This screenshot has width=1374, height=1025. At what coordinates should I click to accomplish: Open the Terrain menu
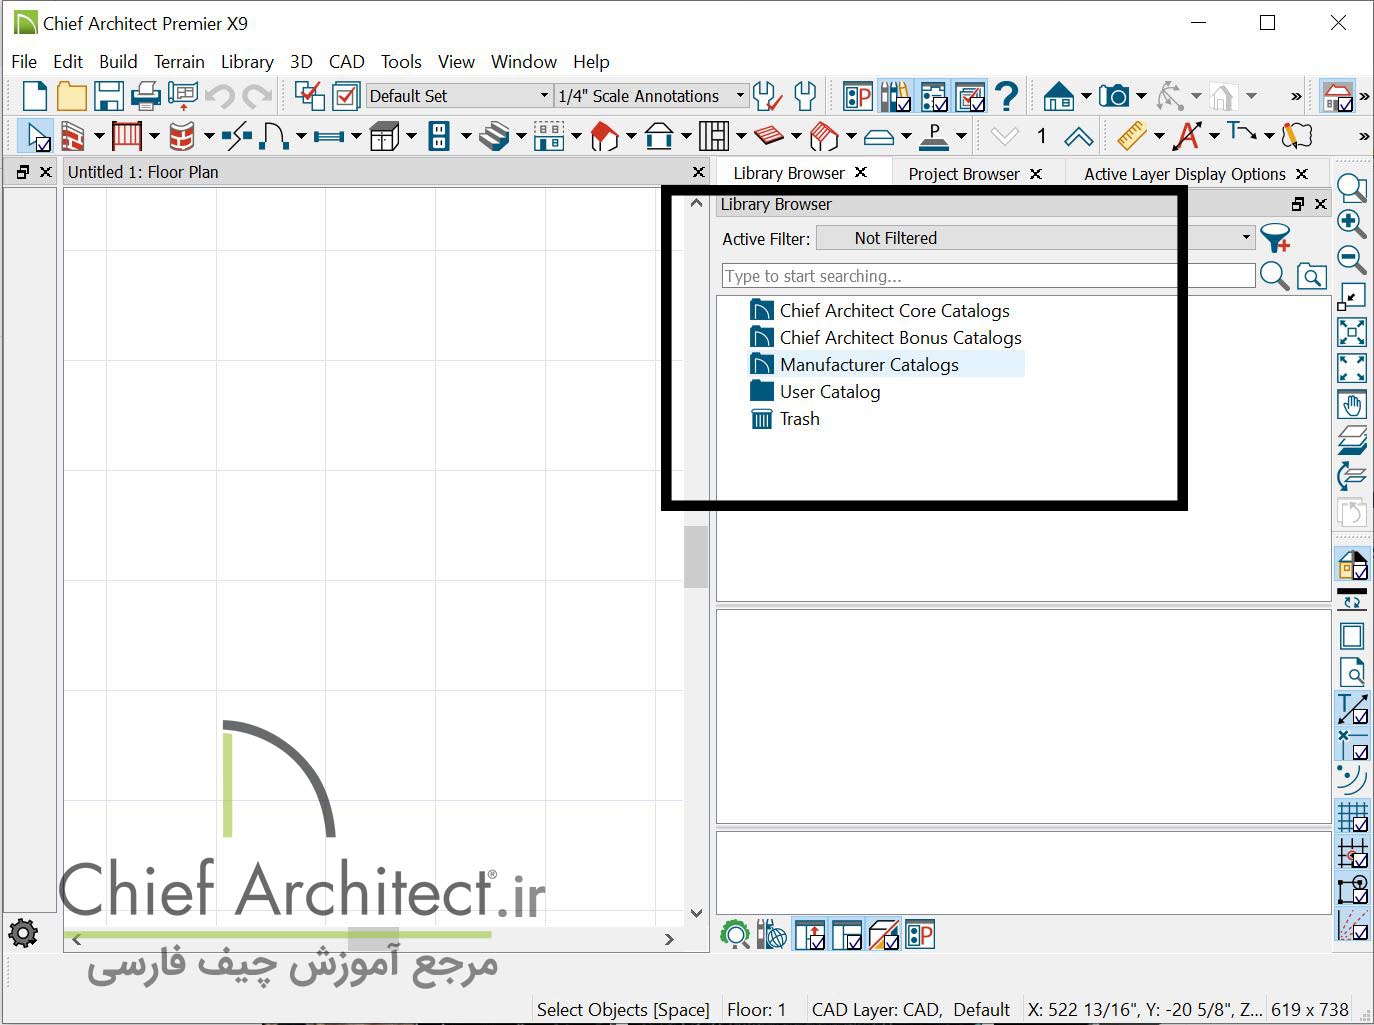(179, 62)
